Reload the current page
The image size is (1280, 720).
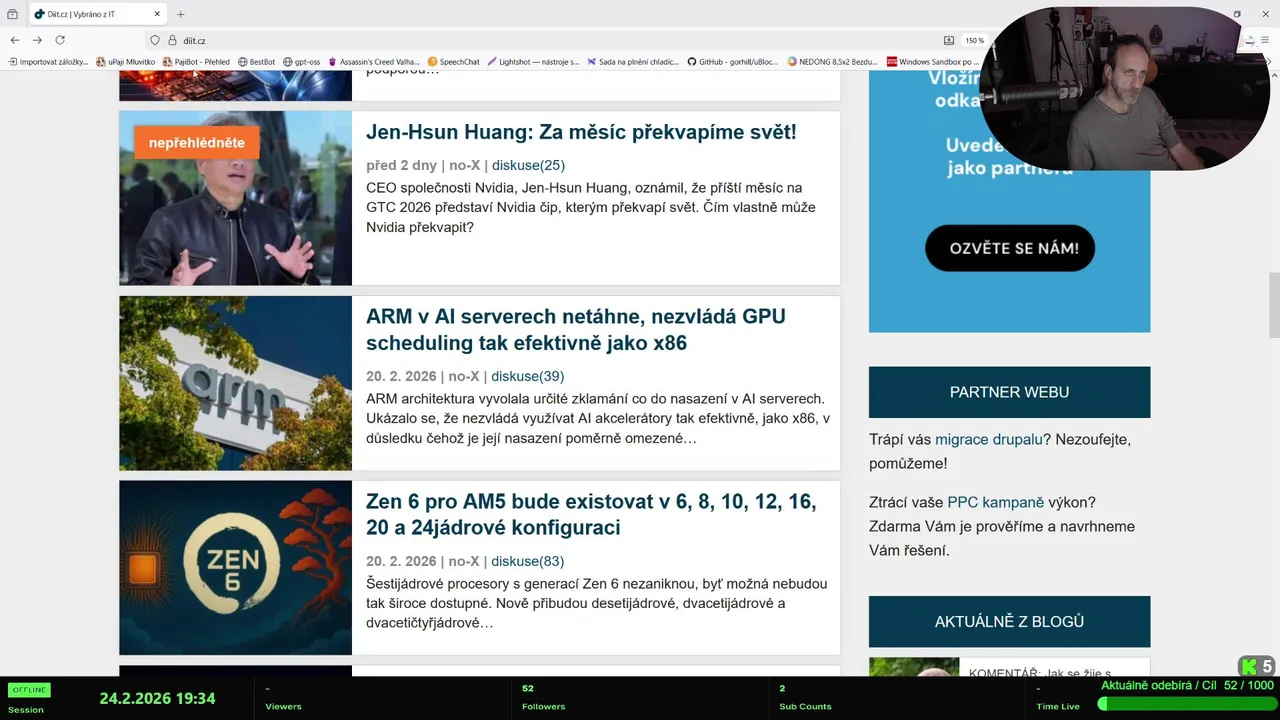[x=60, y=40]
